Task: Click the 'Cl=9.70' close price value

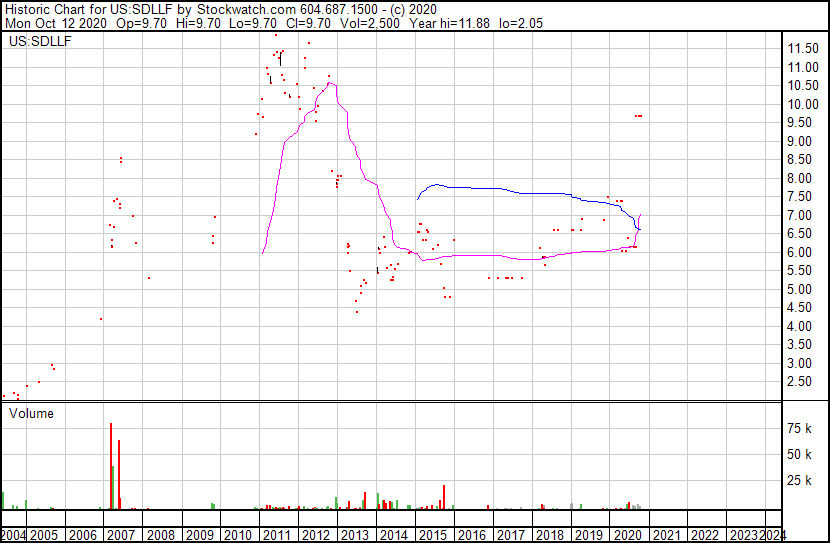Action: pyautogui.click(x=308, y=23)
